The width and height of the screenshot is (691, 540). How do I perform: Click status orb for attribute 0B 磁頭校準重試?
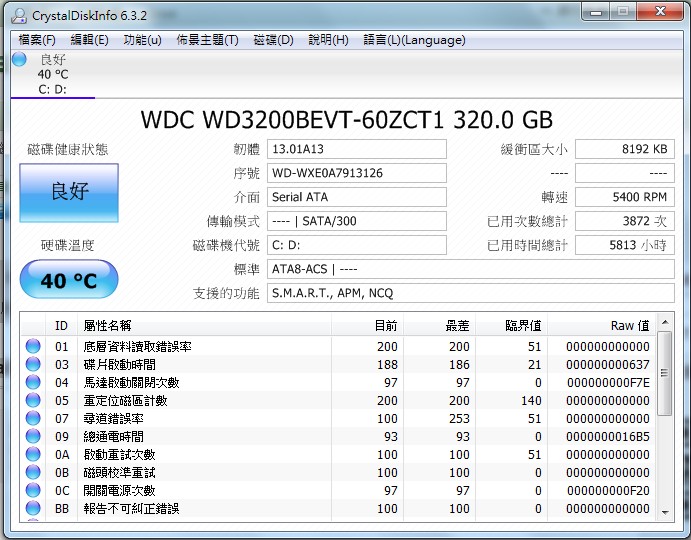[33, 472]
